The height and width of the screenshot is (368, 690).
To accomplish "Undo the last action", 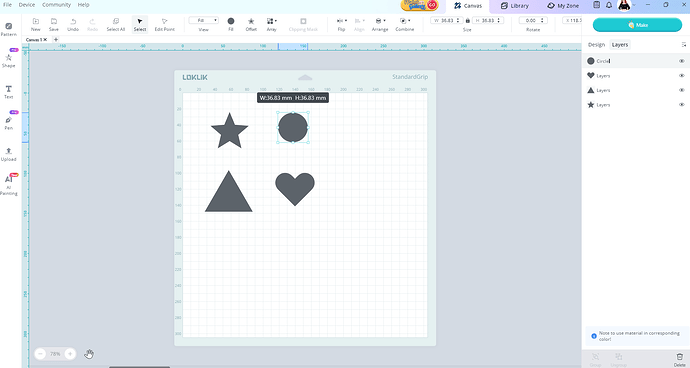I will (73, 24).
